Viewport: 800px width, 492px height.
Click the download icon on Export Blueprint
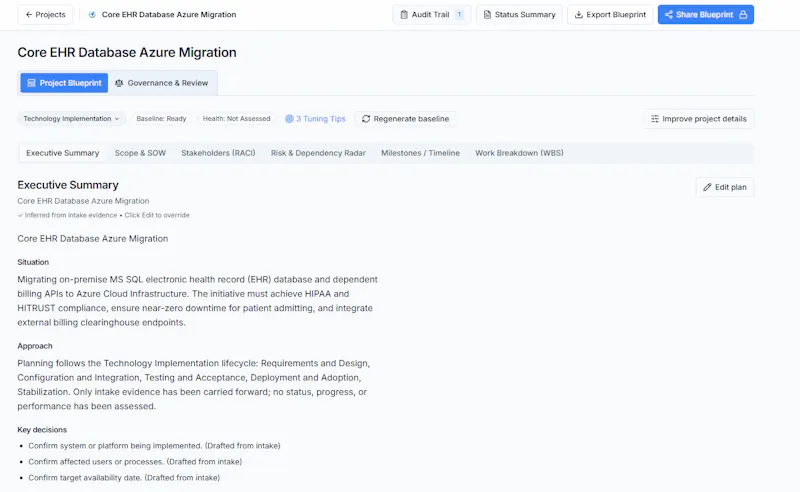coord(579,15)
